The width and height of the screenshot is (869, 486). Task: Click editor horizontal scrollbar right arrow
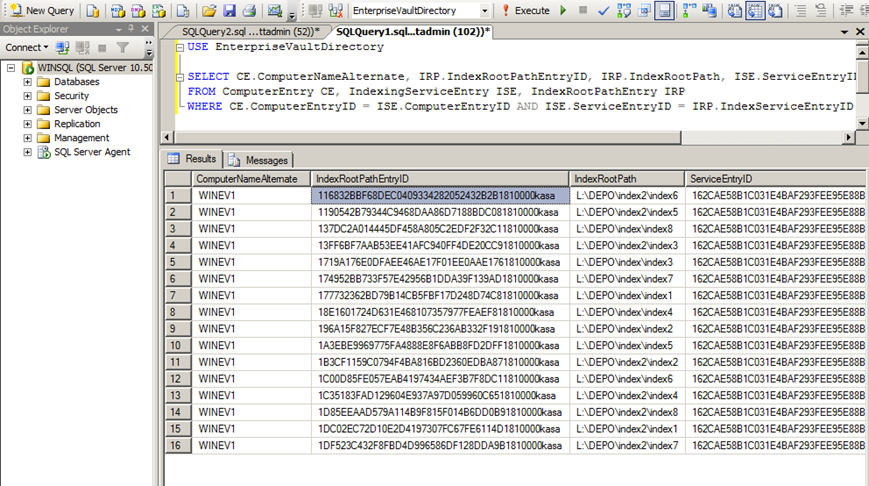pyautogui.click(x=848, y=137)
